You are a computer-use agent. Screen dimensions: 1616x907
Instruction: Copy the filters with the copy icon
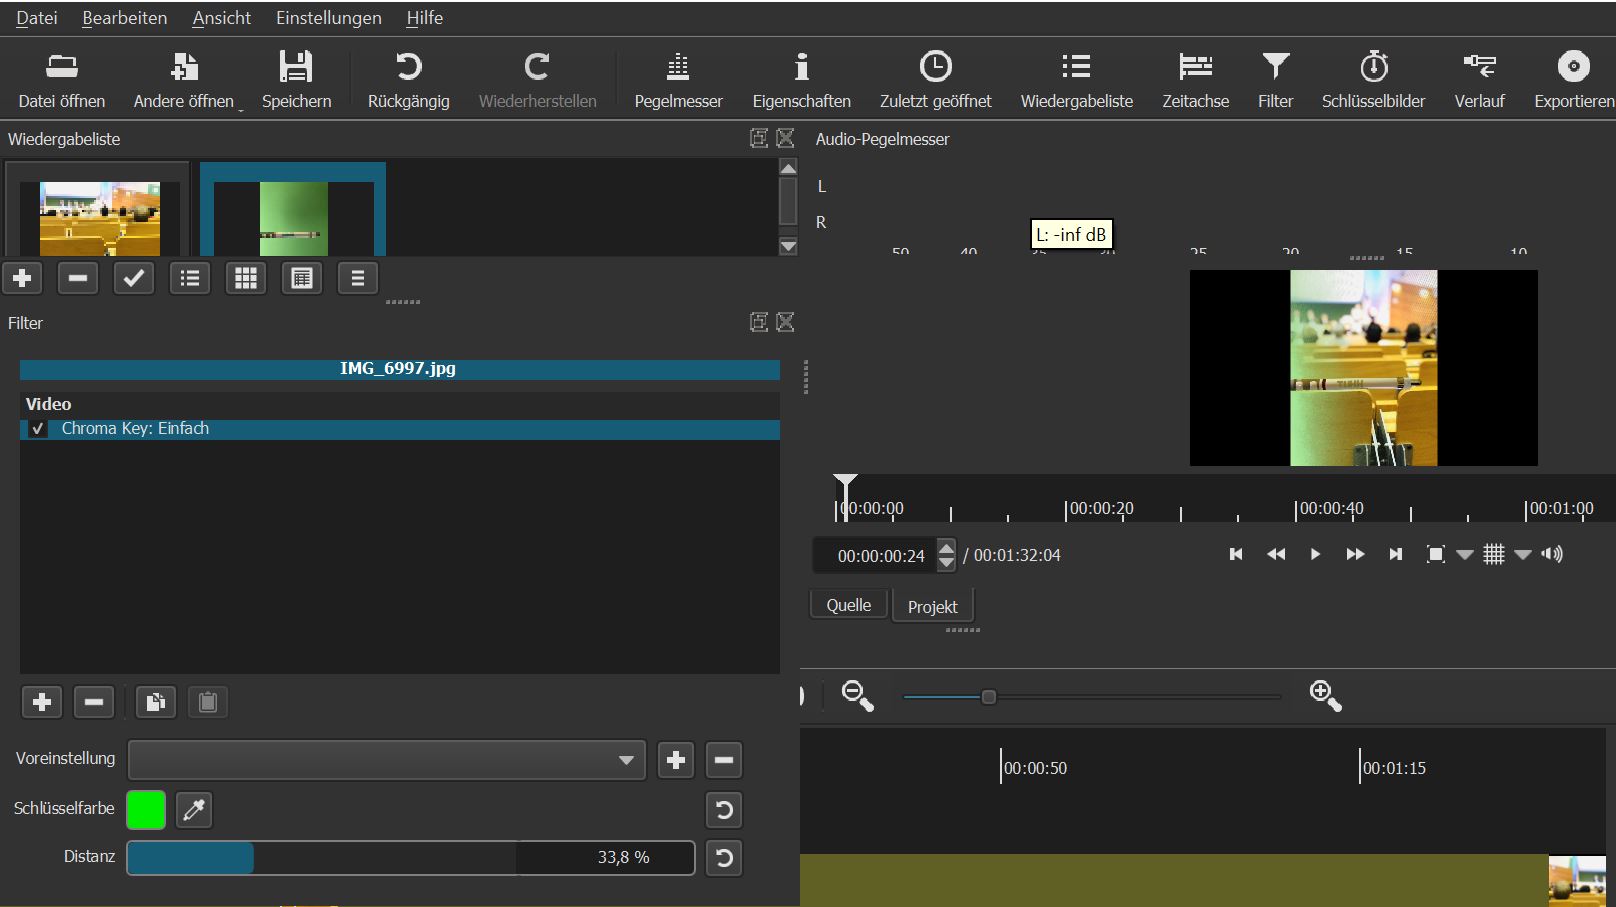click(x=155, y=702)
